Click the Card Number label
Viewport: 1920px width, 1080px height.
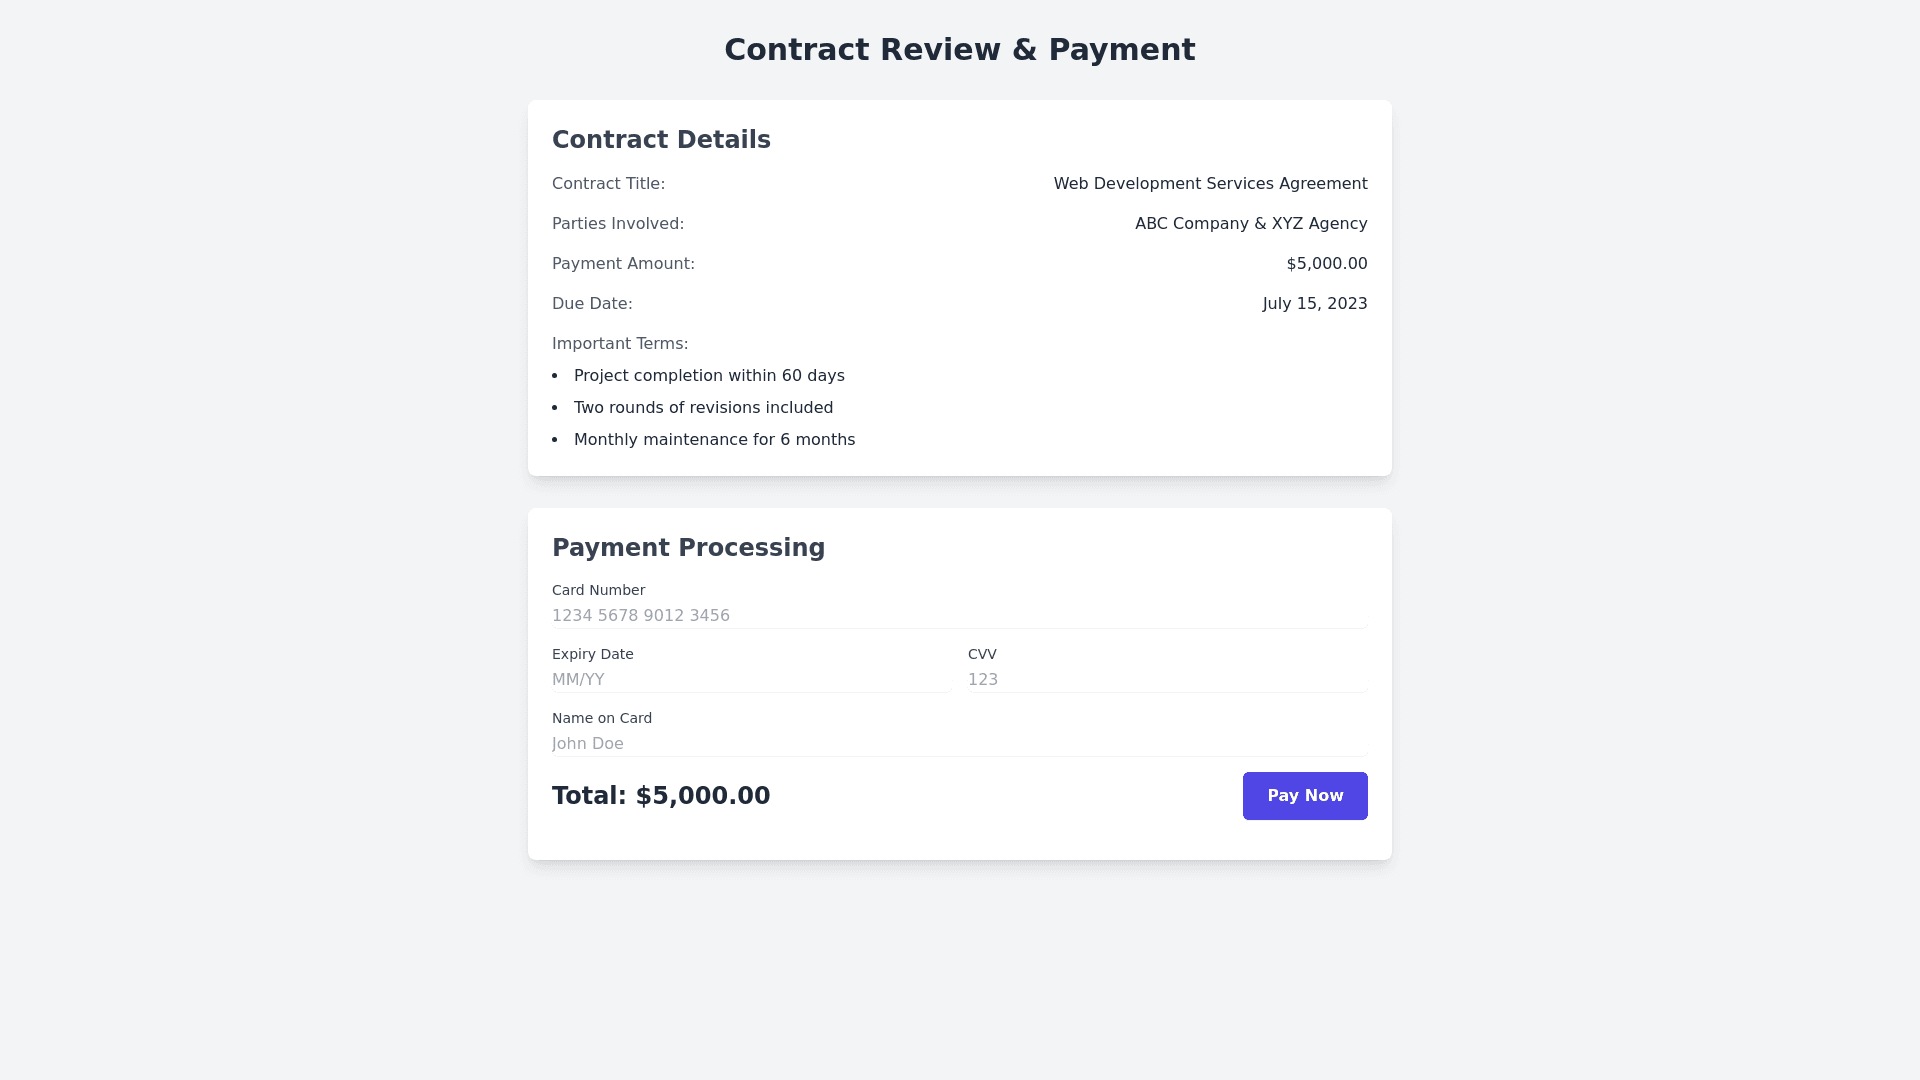pyautogui.click(x=598, y=591)
